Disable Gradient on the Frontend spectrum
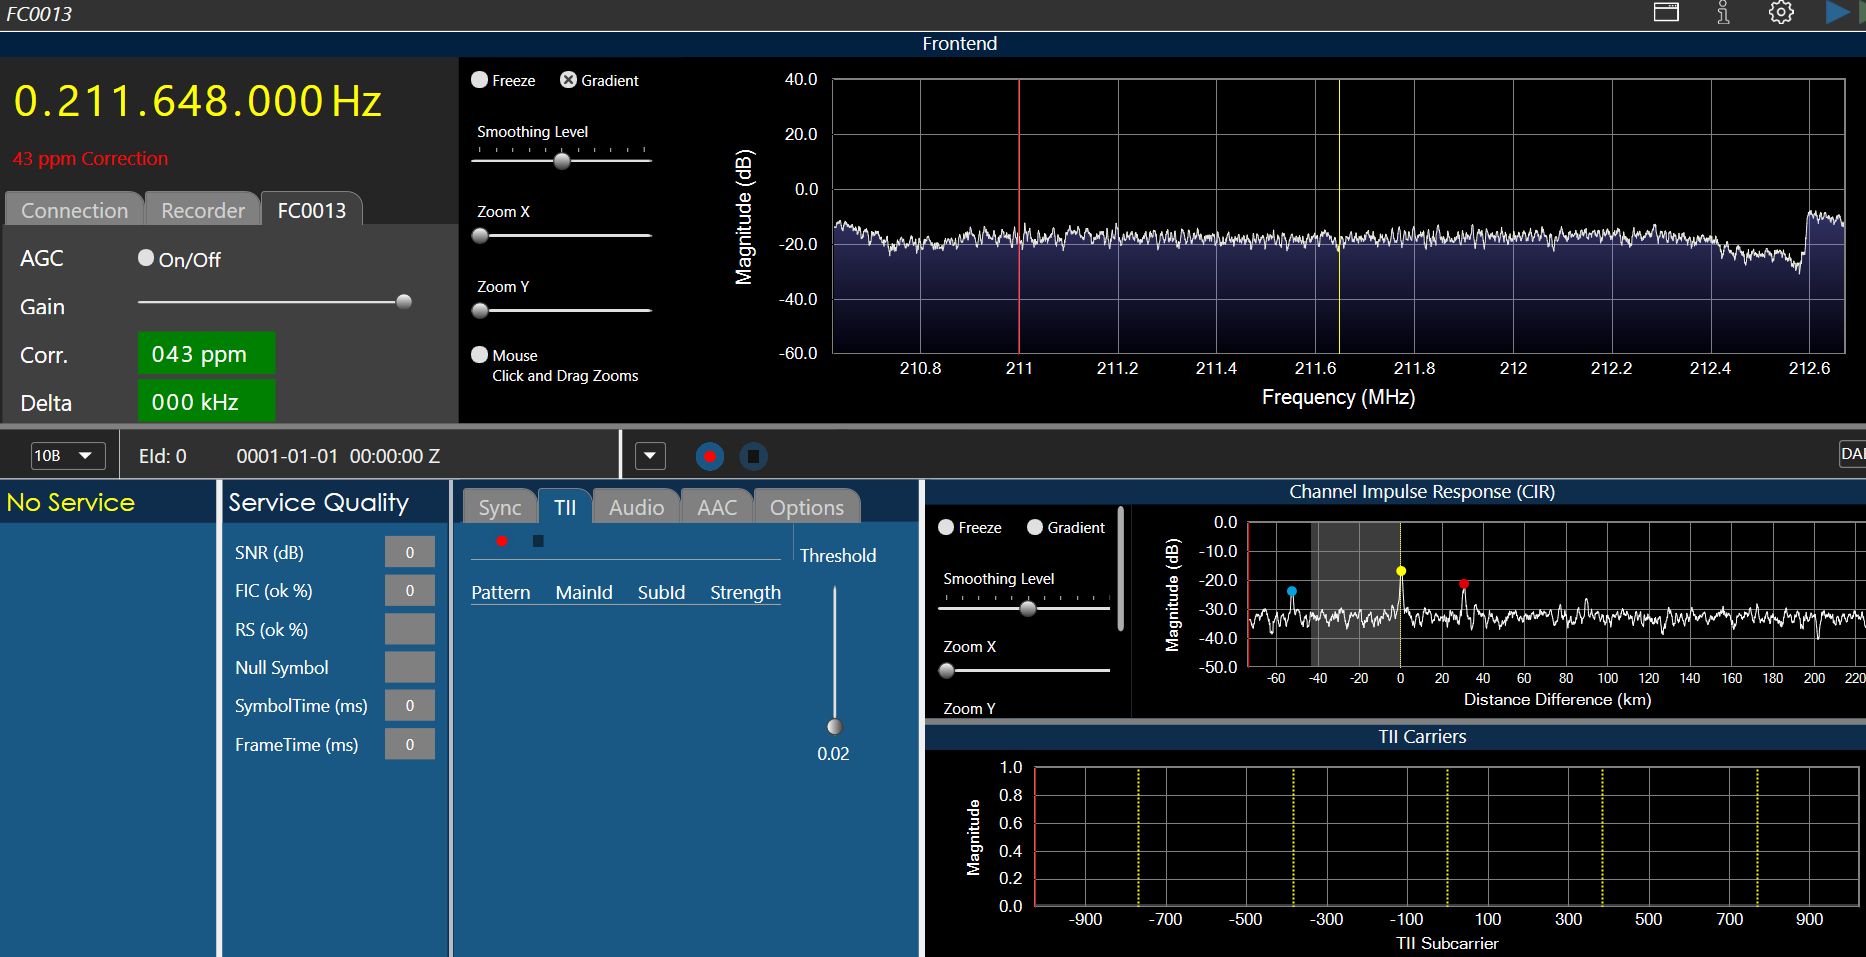1866x957 pixels. click(568, 80)
